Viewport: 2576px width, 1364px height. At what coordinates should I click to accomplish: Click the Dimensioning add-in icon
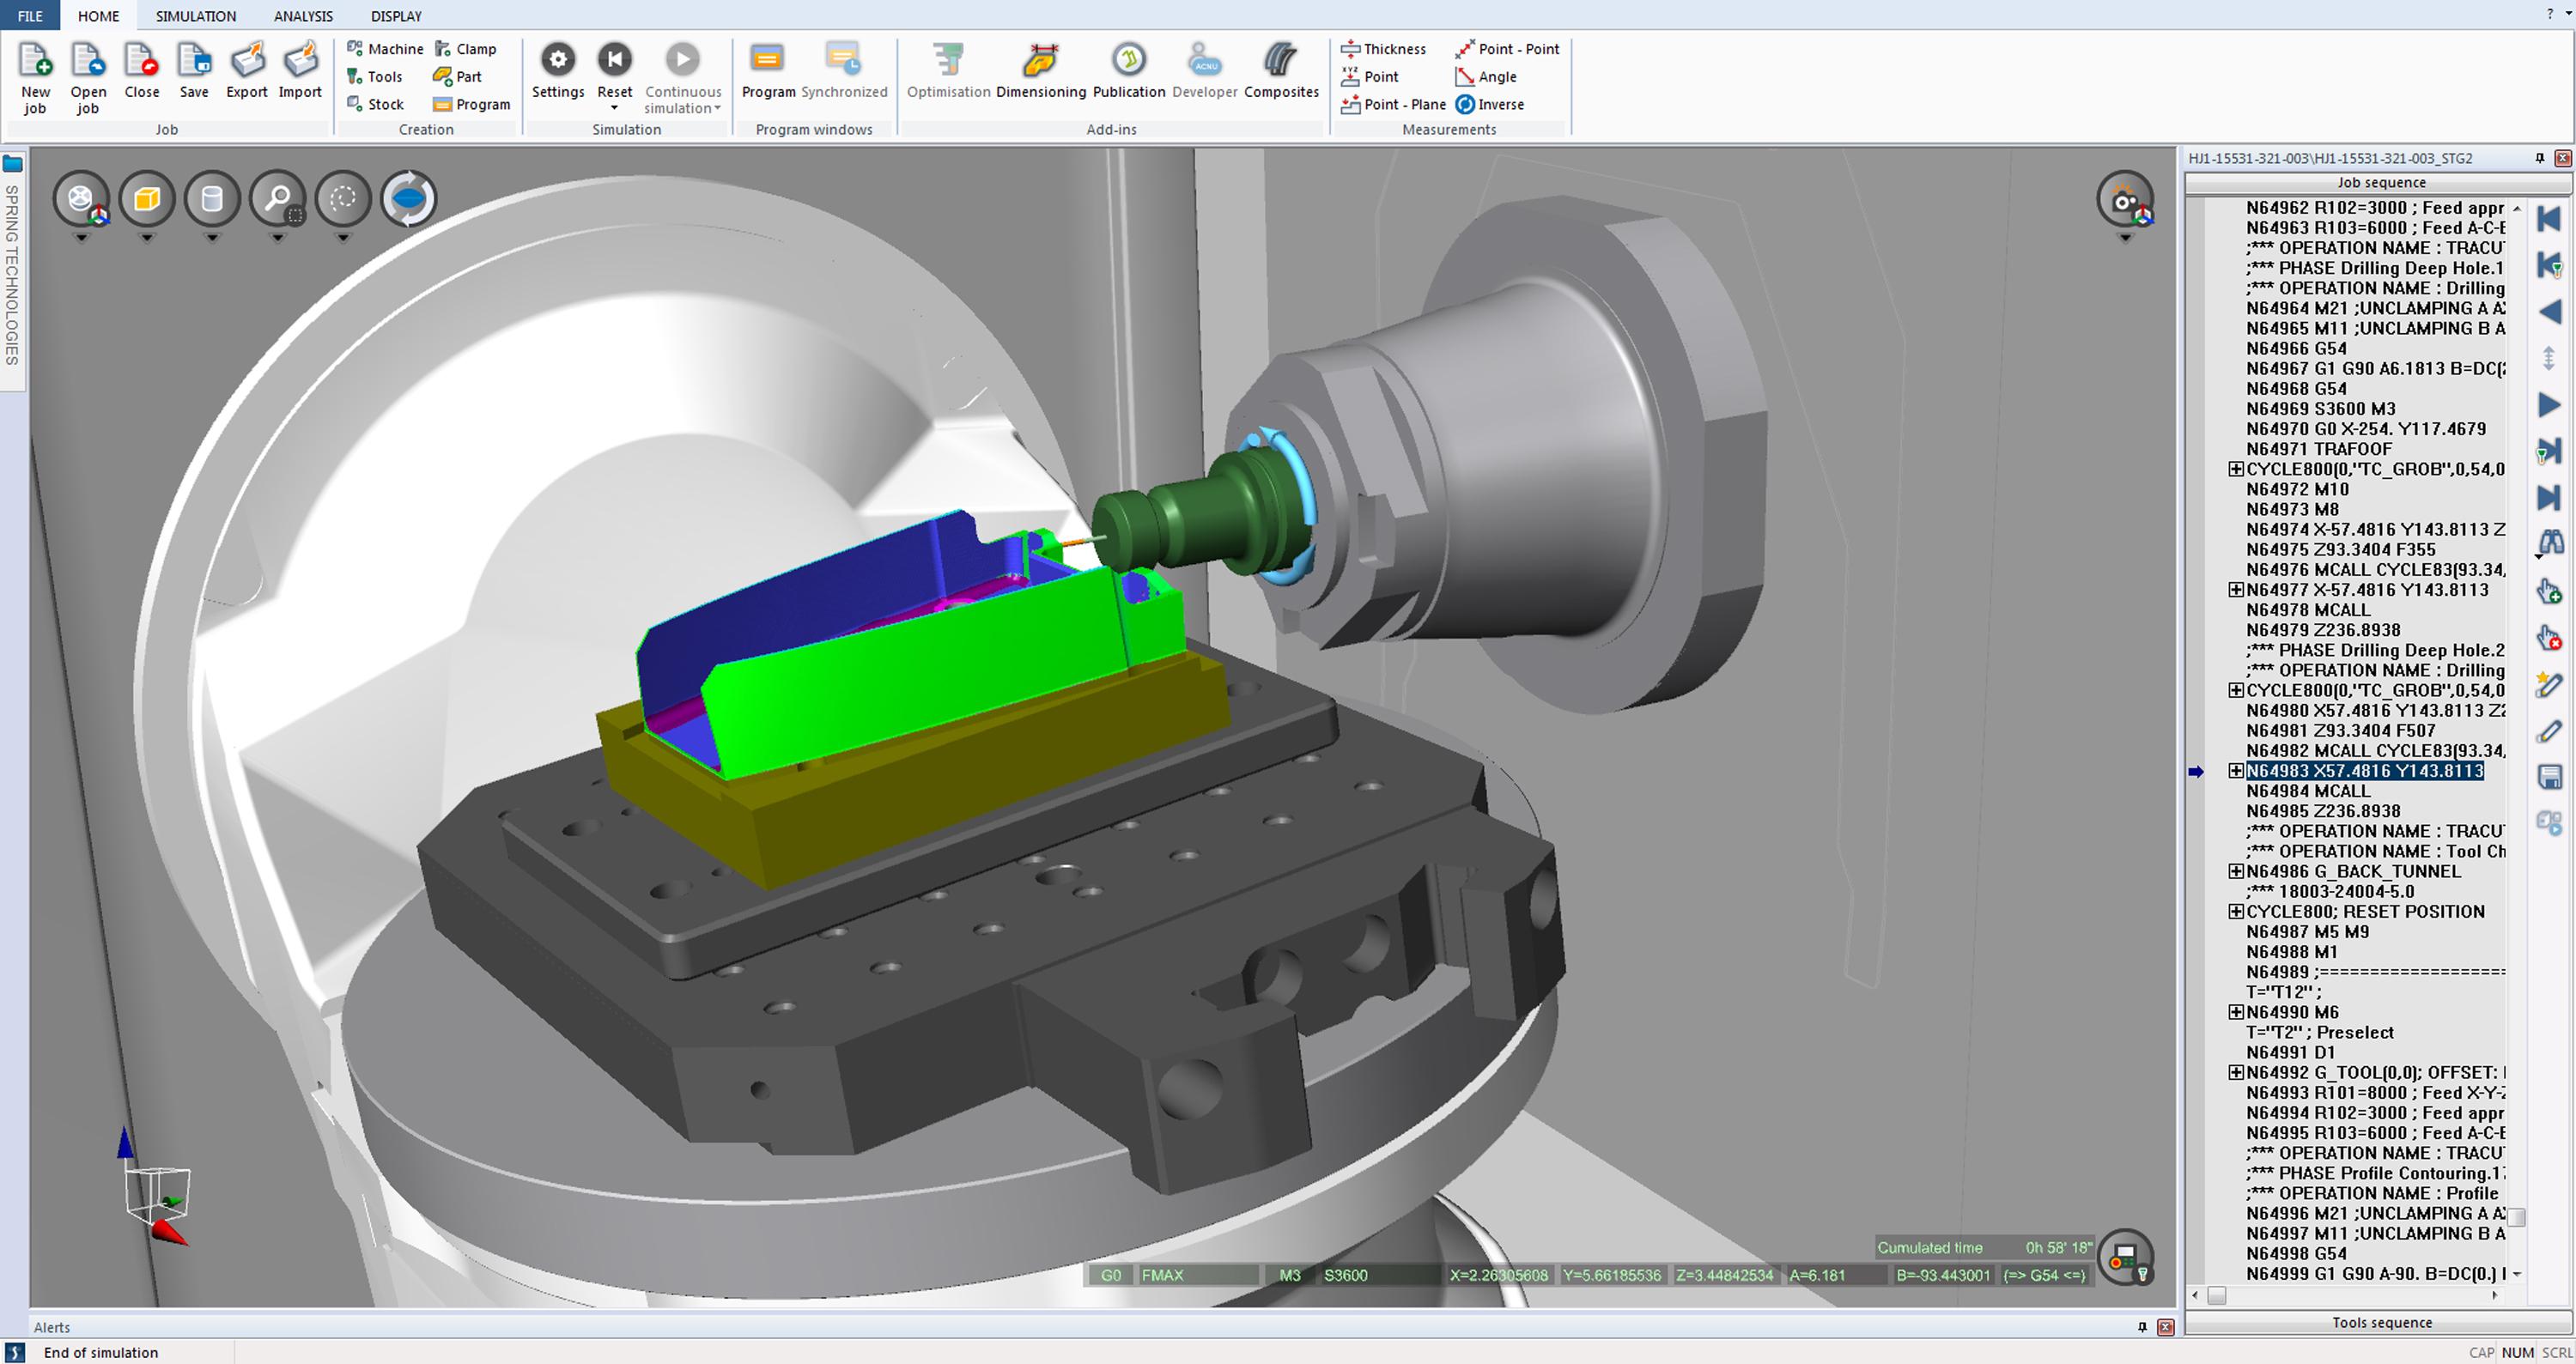(1040, 62)
